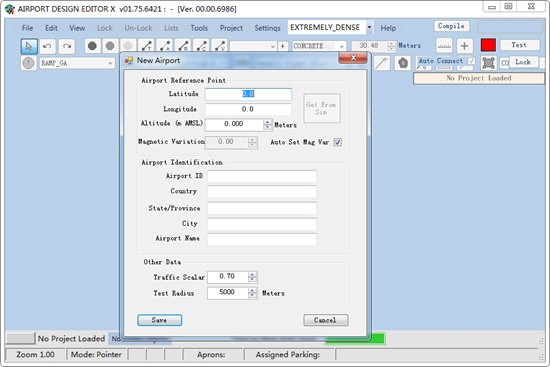
Task: Click the Redo toolbar icon
Action: [67, 46]
